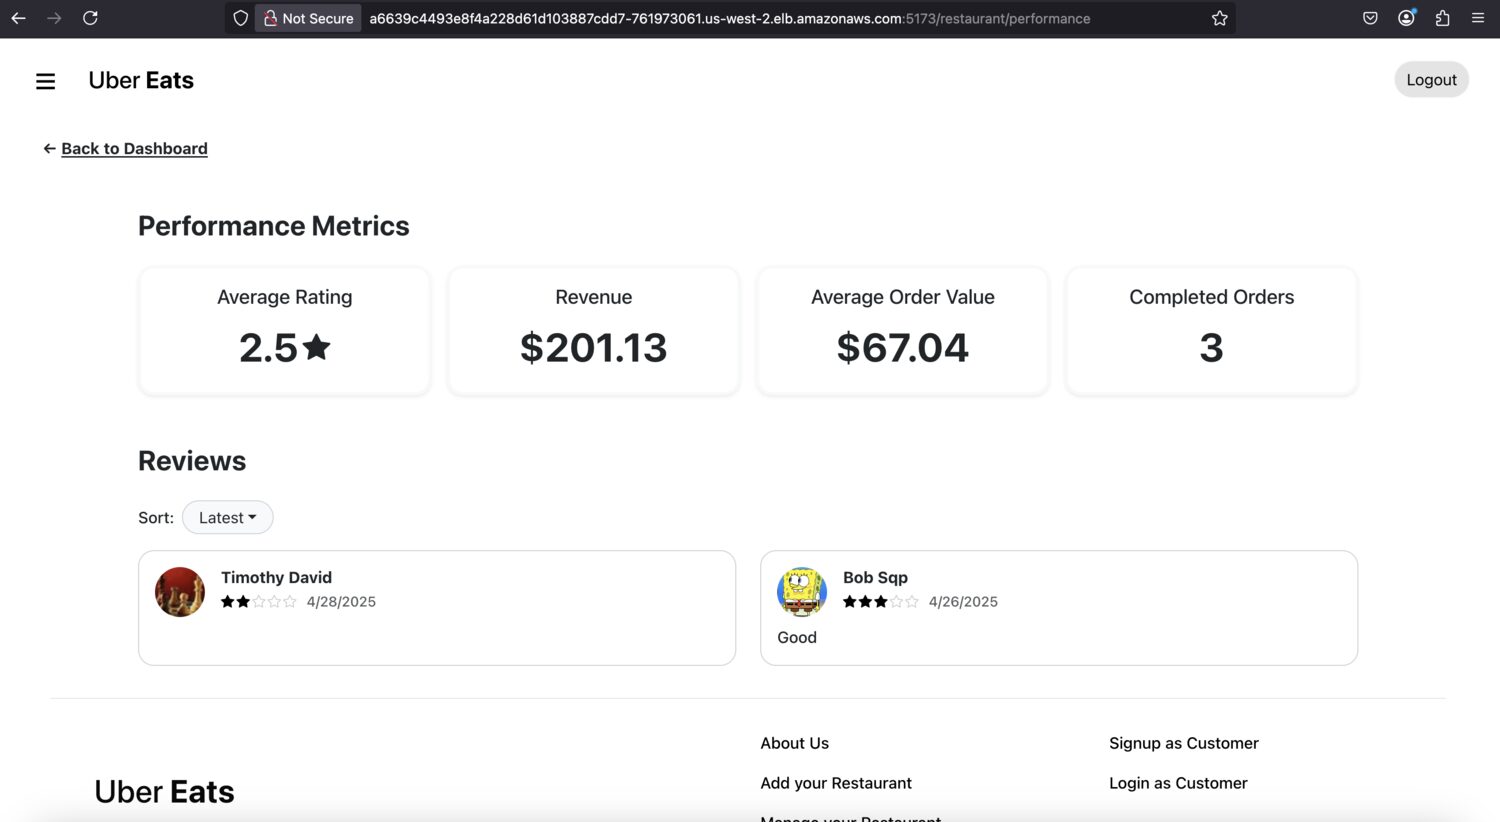
Task: Bookmark this page with the star
Action: click(x=1219, y=18)
